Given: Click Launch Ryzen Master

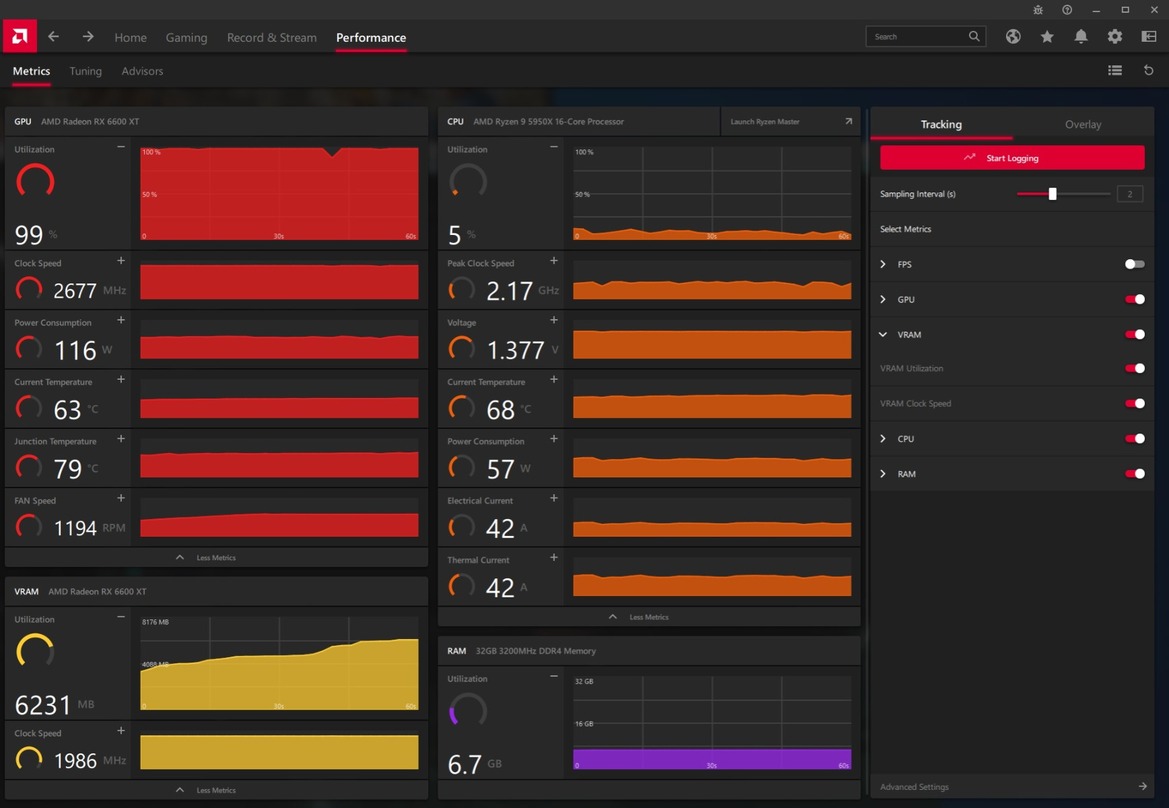Looking at the screenshot, I should (790, 121).
